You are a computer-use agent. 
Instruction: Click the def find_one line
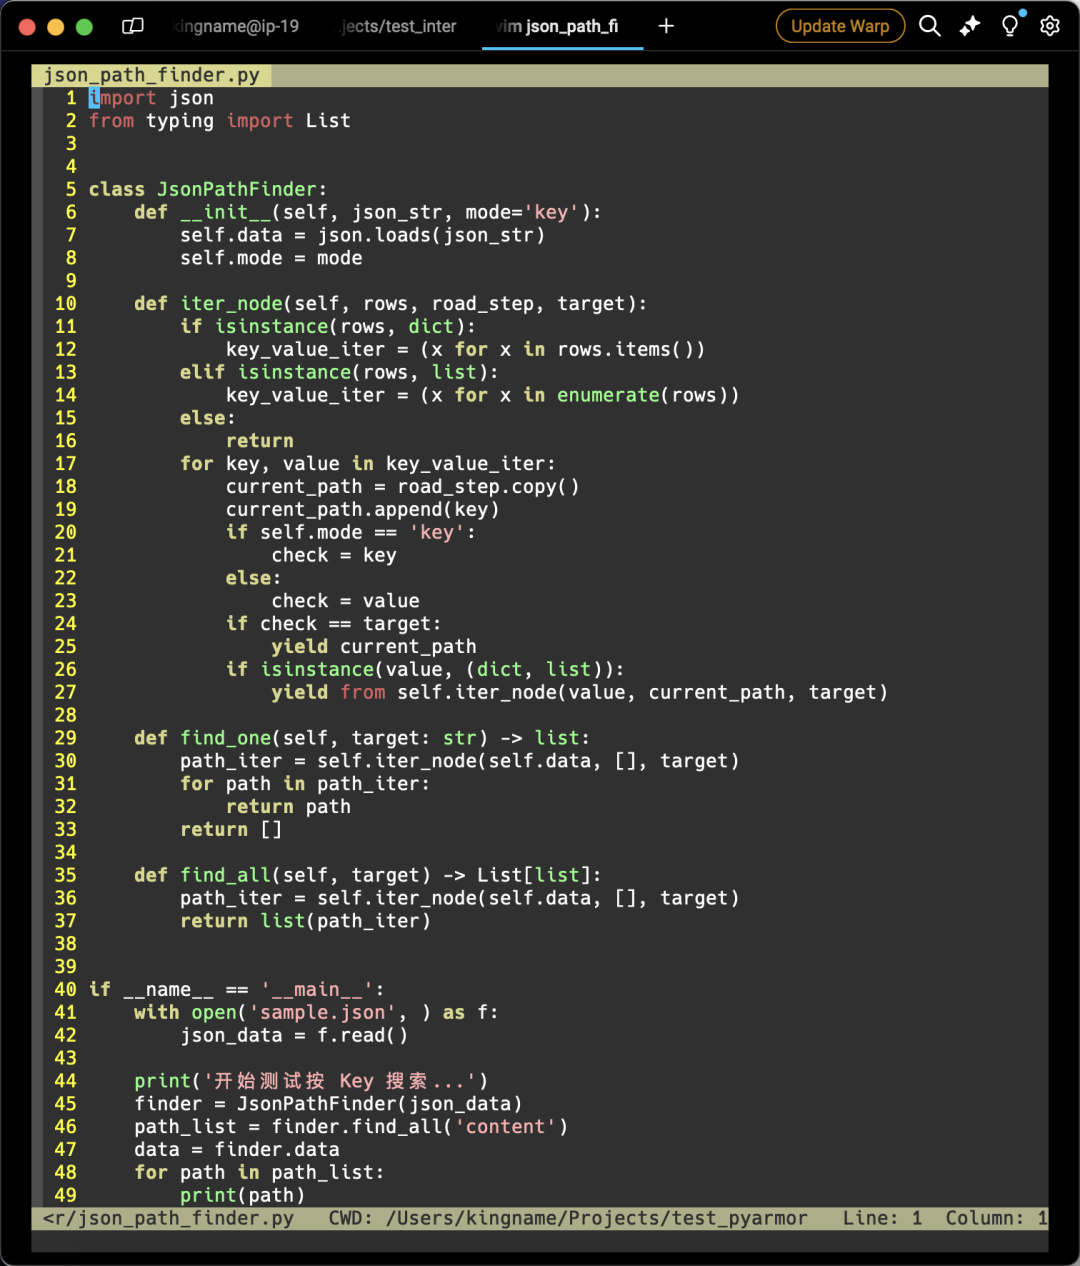[362, 739]
